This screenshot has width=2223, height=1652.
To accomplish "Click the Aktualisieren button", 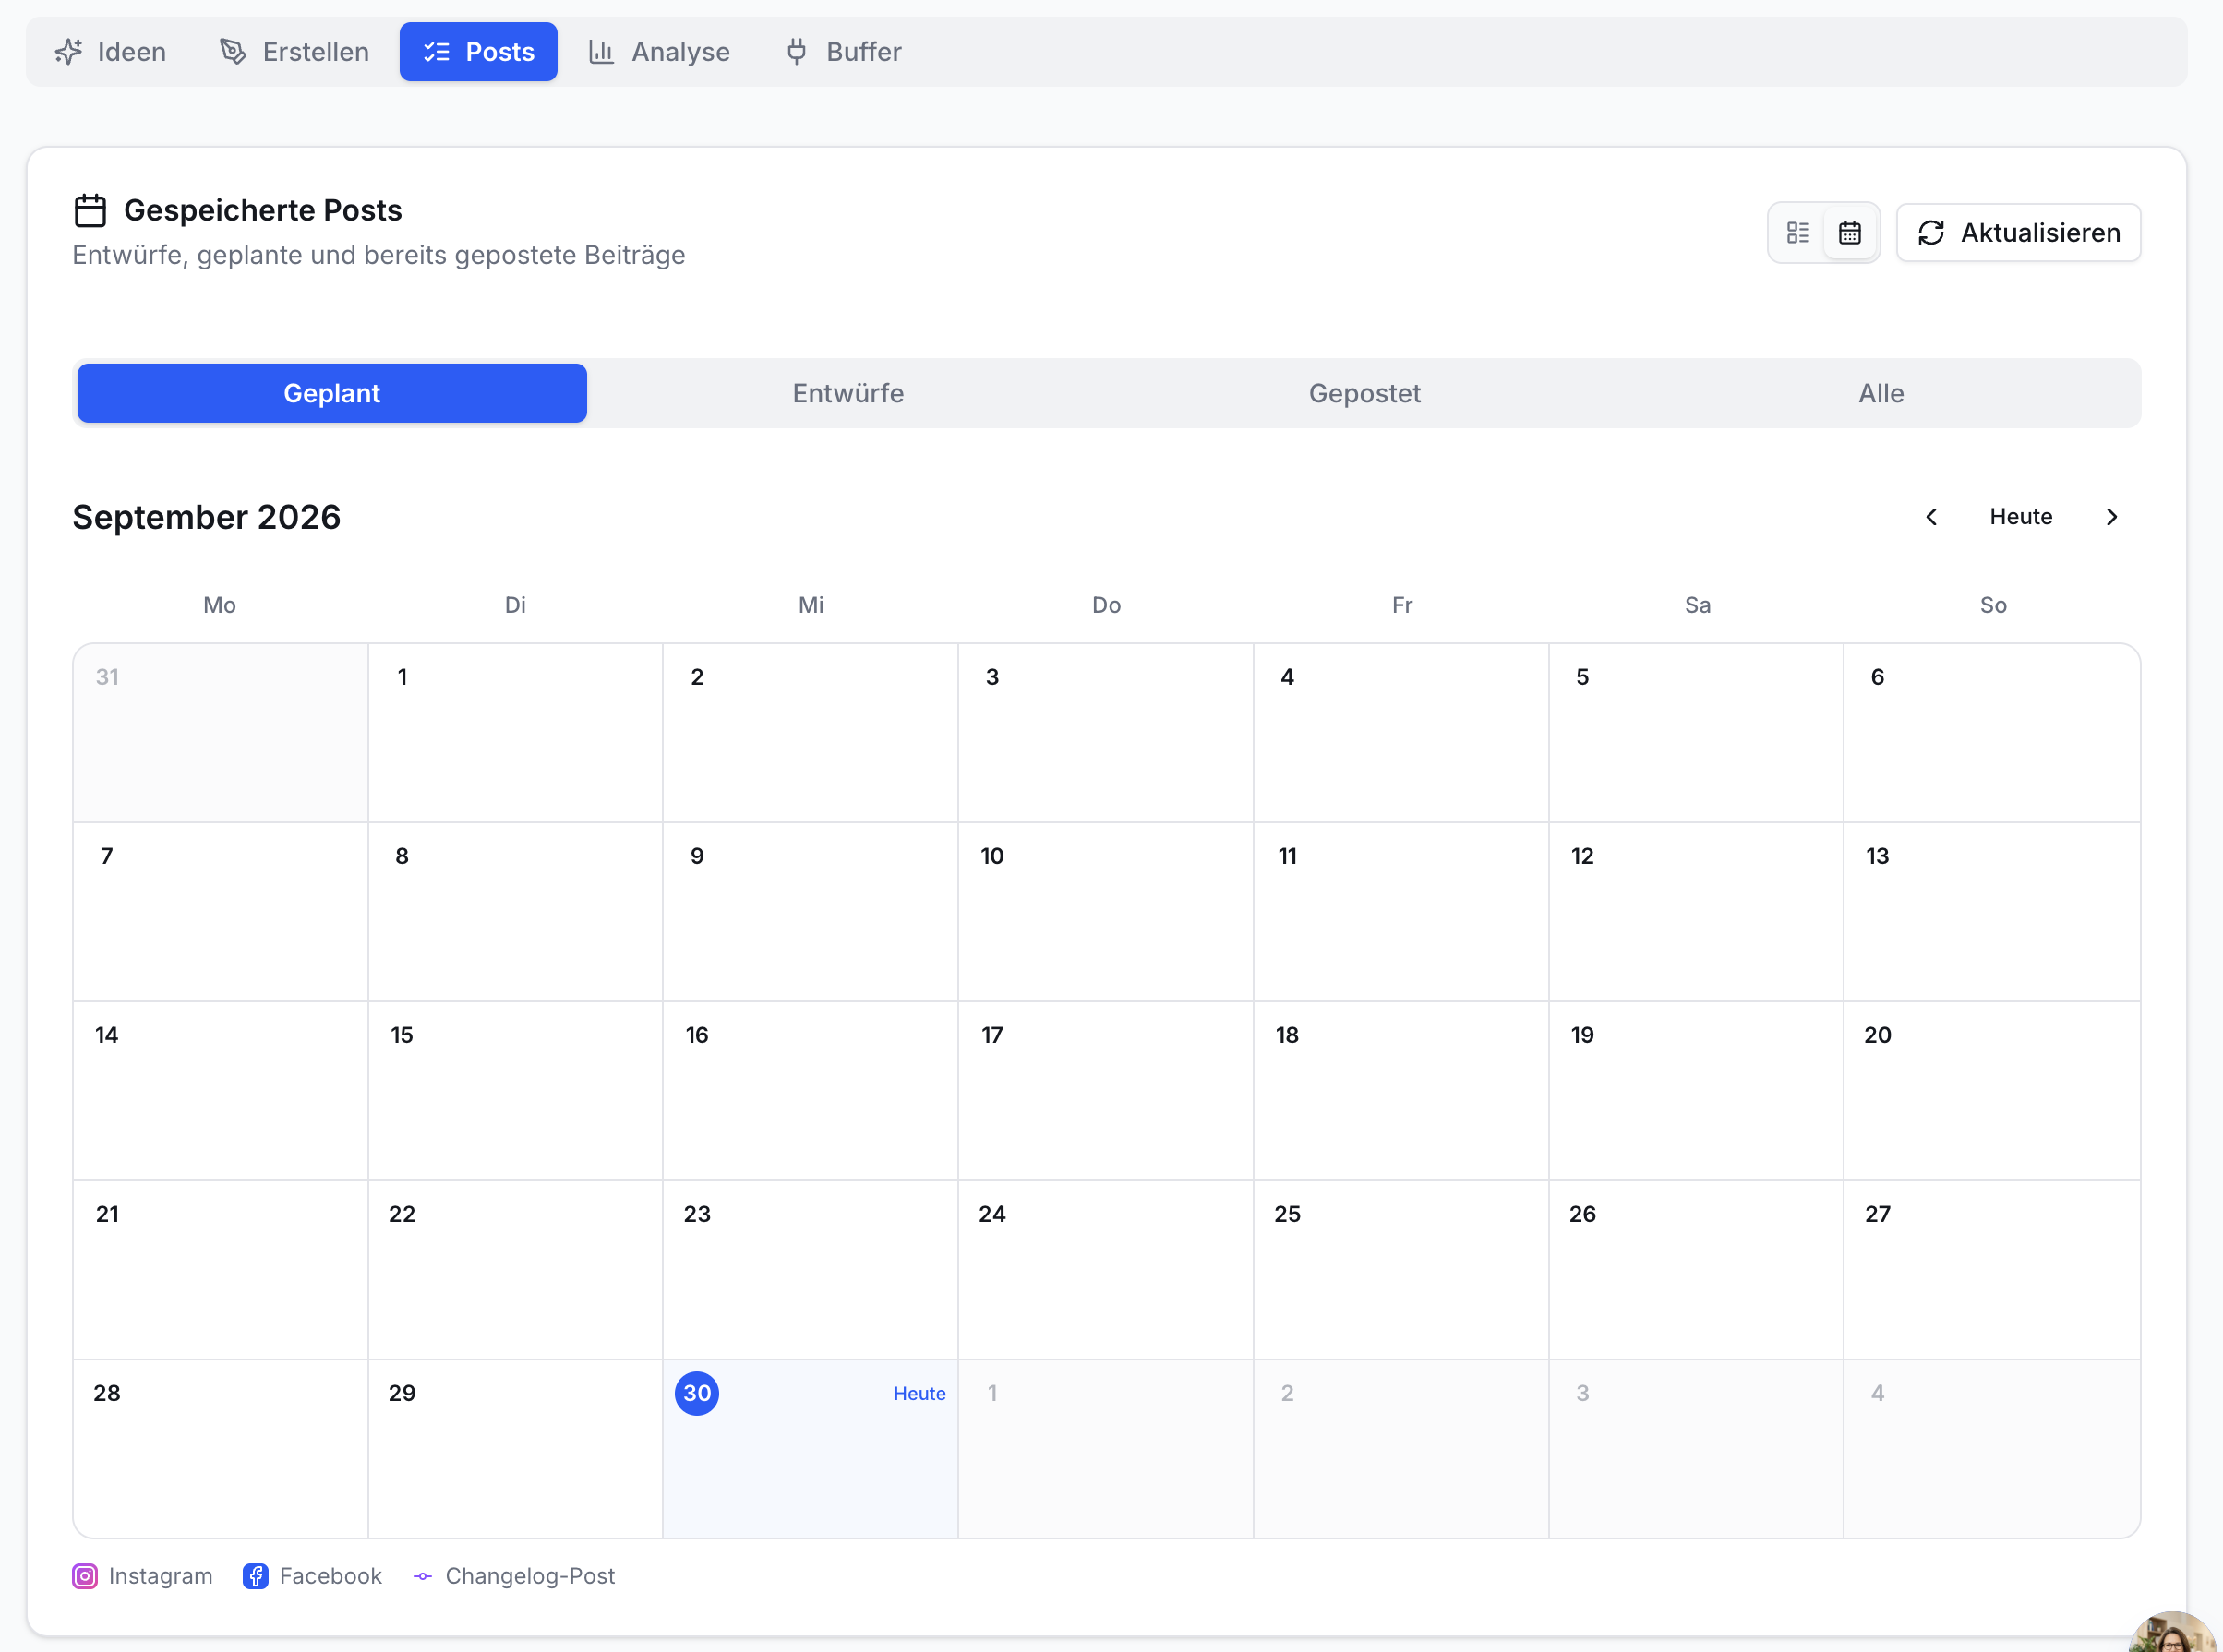I will pos(2018,233).
